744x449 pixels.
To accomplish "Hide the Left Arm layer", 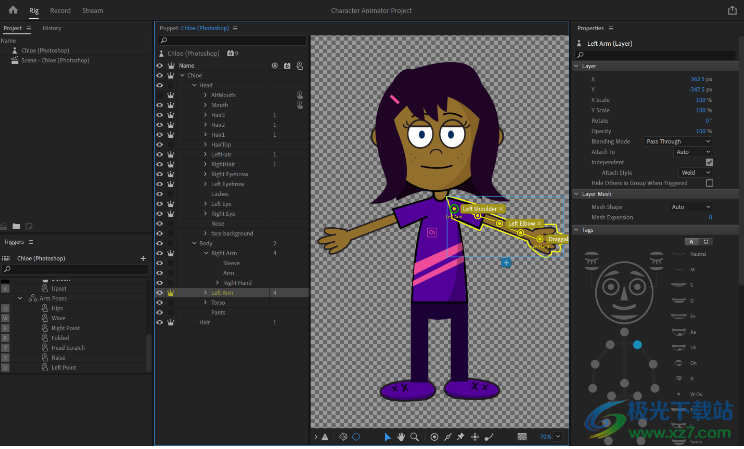I will pos(159,293).
